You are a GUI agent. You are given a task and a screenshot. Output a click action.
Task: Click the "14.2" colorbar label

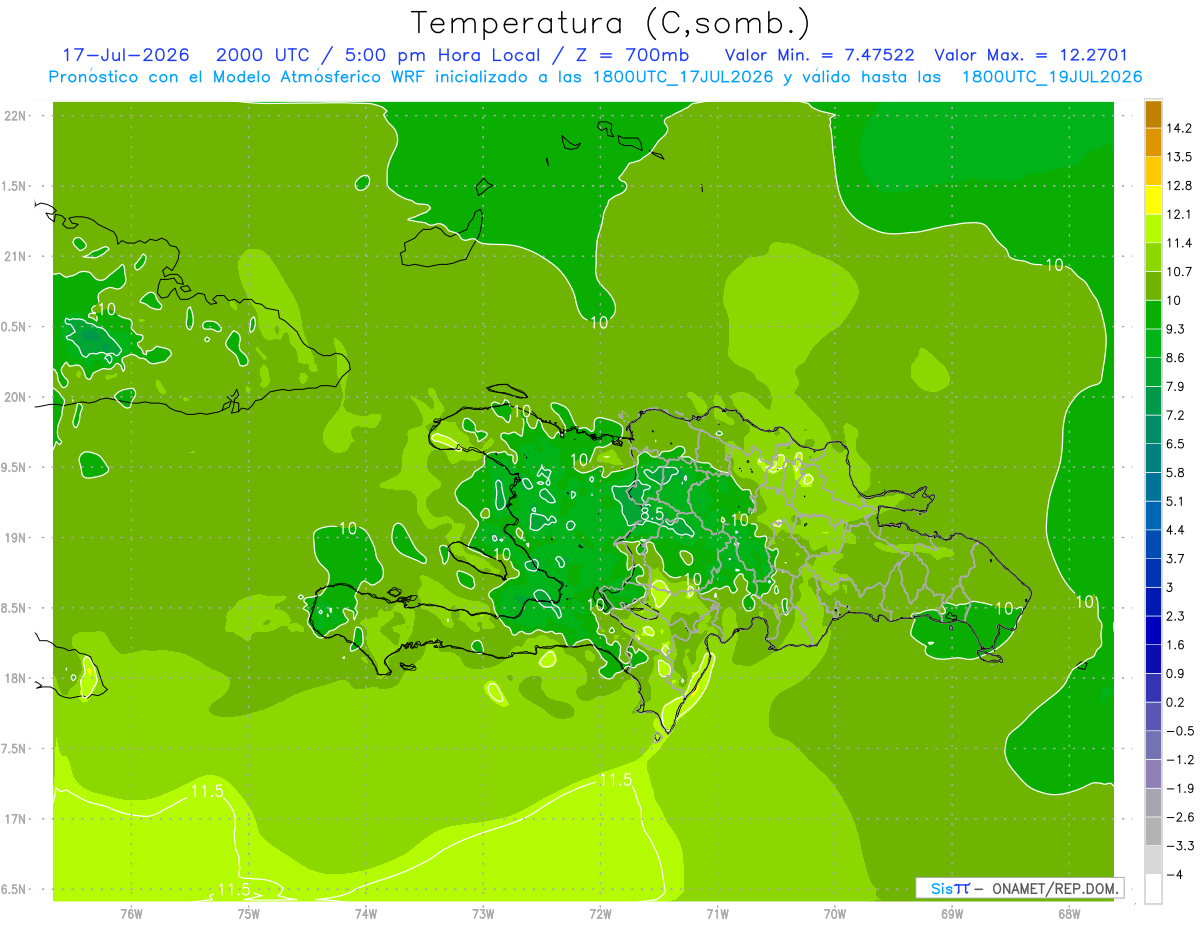pos(1180,128)
